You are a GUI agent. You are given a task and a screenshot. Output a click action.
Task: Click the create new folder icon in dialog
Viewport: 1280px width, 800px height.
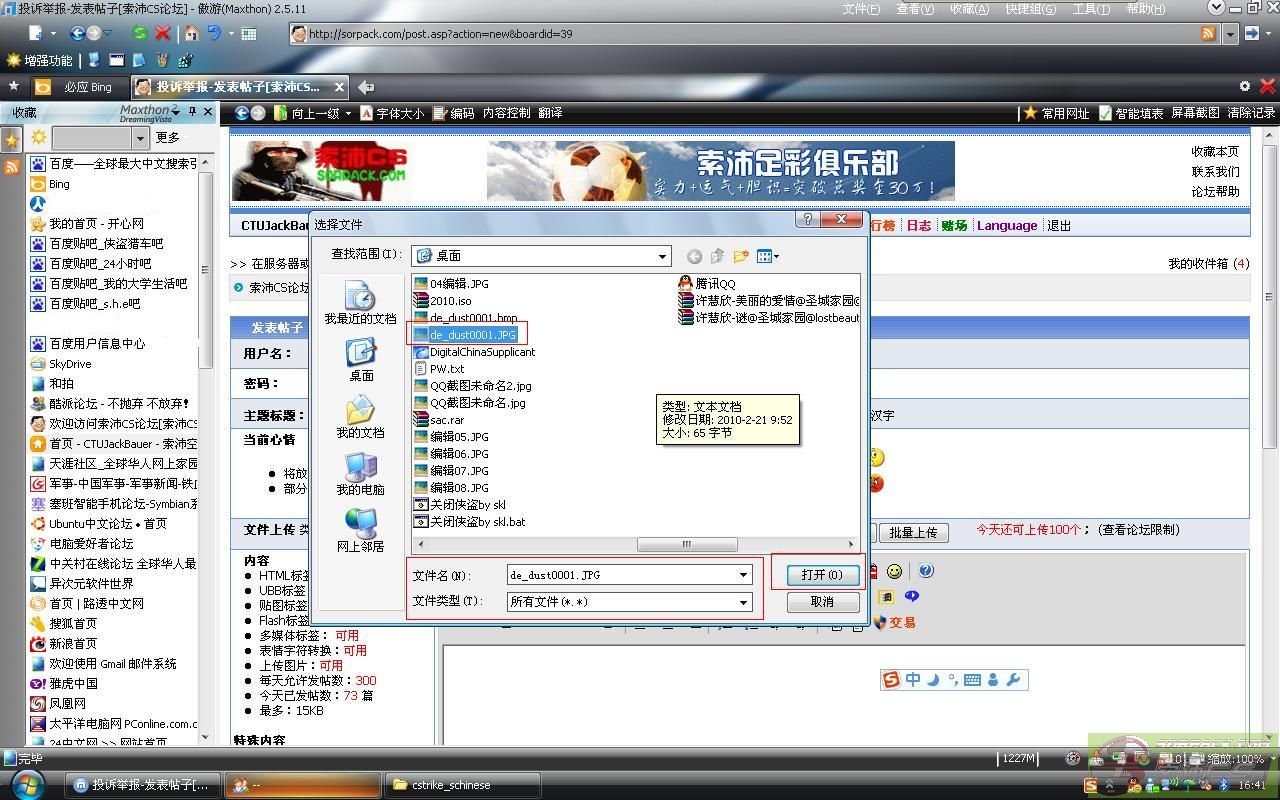coord(741,257)
